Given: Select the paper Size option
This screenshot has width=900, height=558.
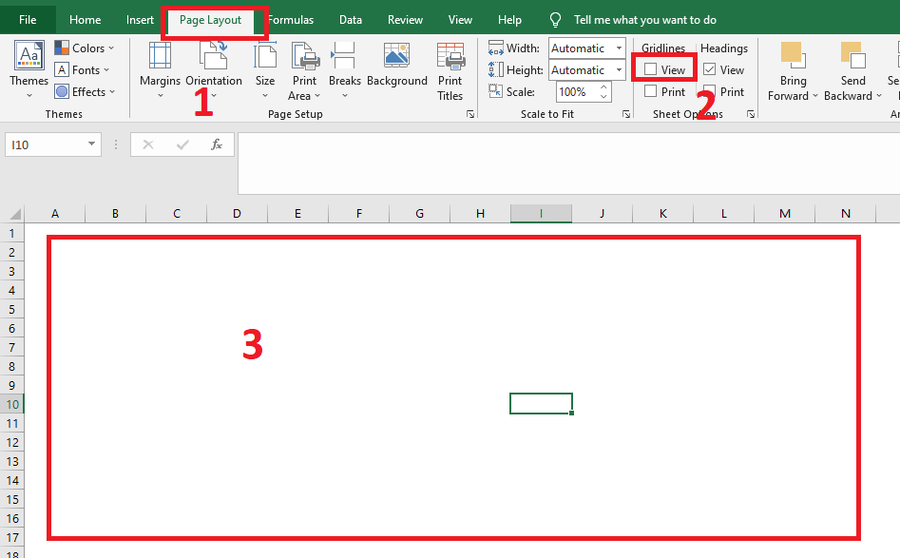Looking at the screenshot, I should (x=265, y=70).
